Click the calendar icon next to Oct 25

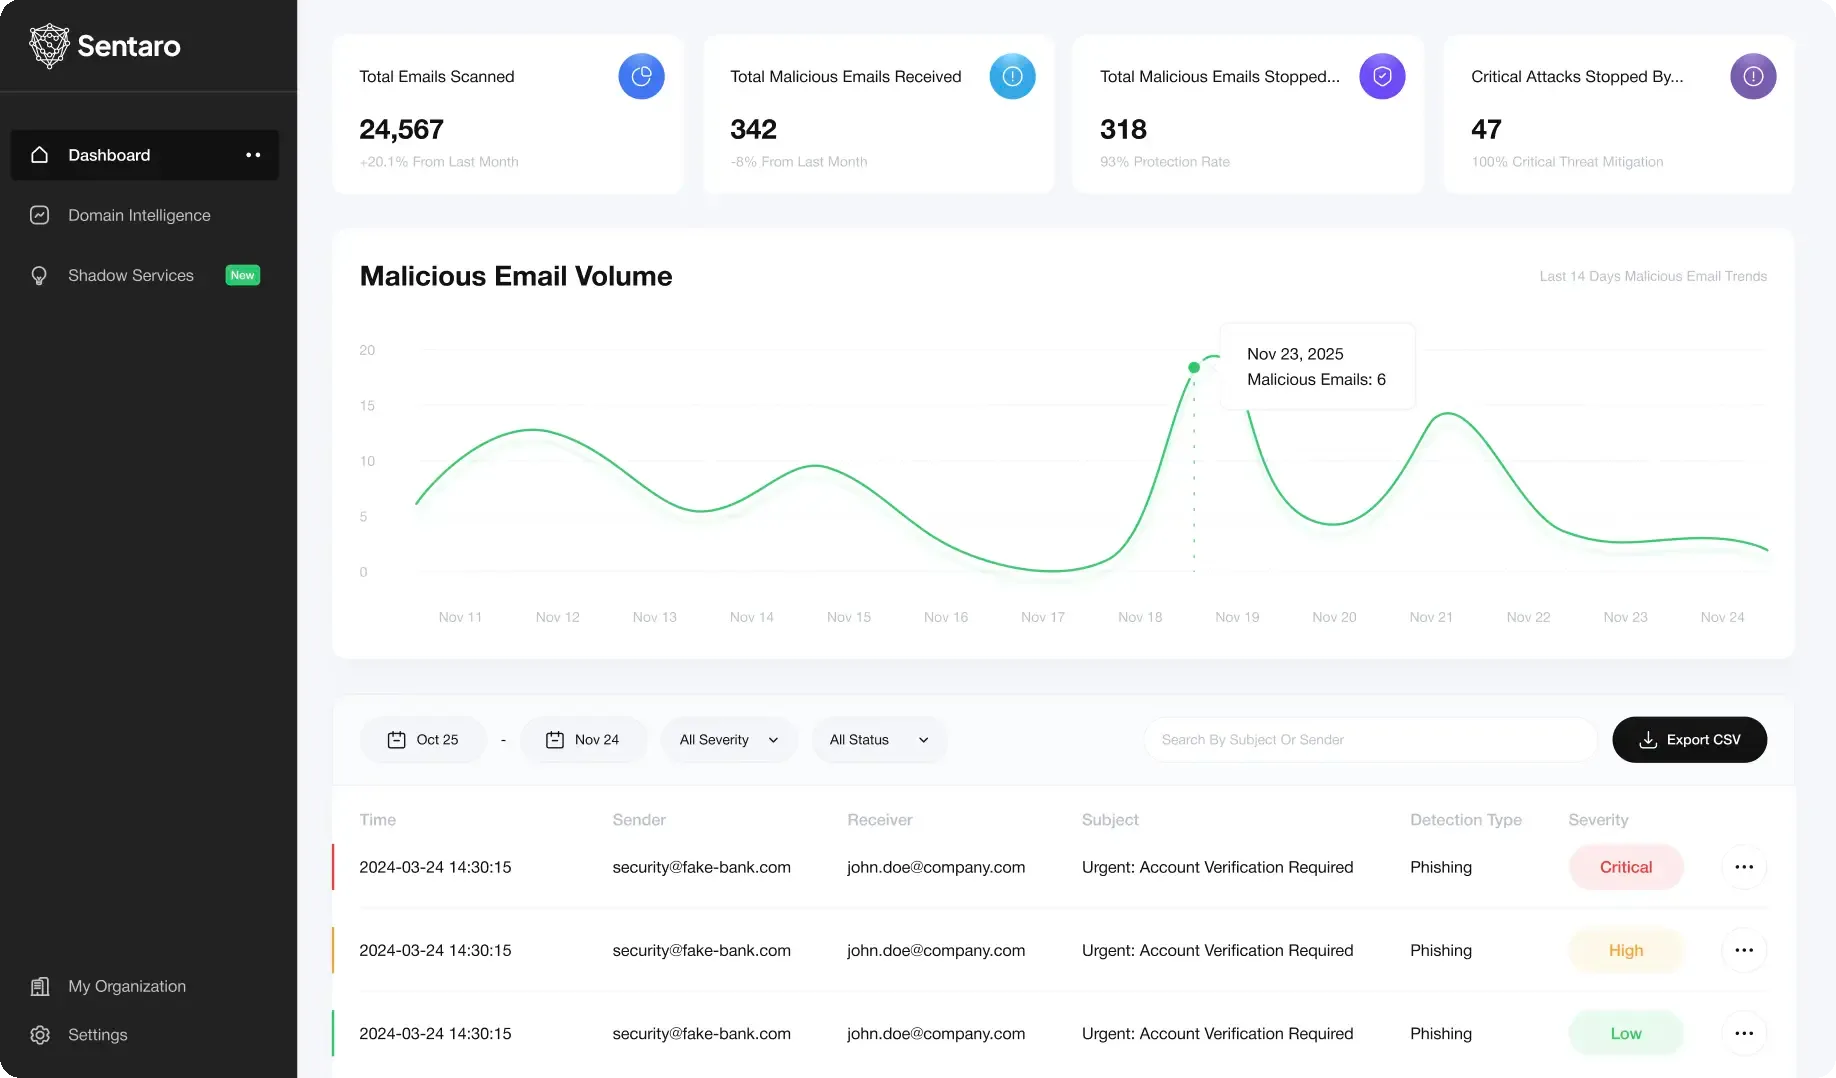[396, 740]
